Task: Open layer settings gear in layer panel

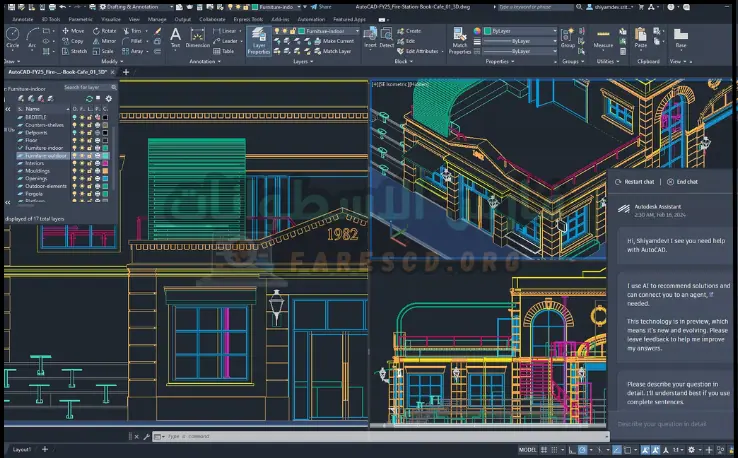Action: tap(108, 98)
